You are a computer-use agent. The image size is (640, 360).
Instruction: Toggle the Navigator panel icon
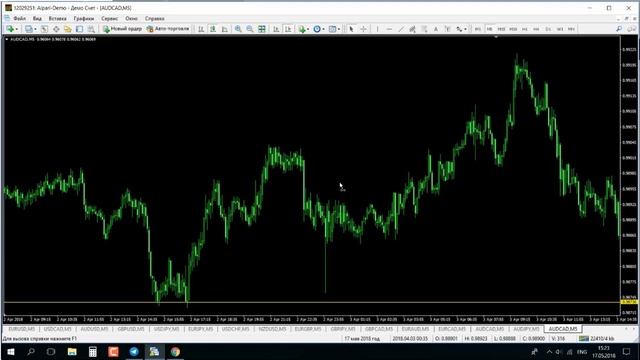[x=68, y=29]
